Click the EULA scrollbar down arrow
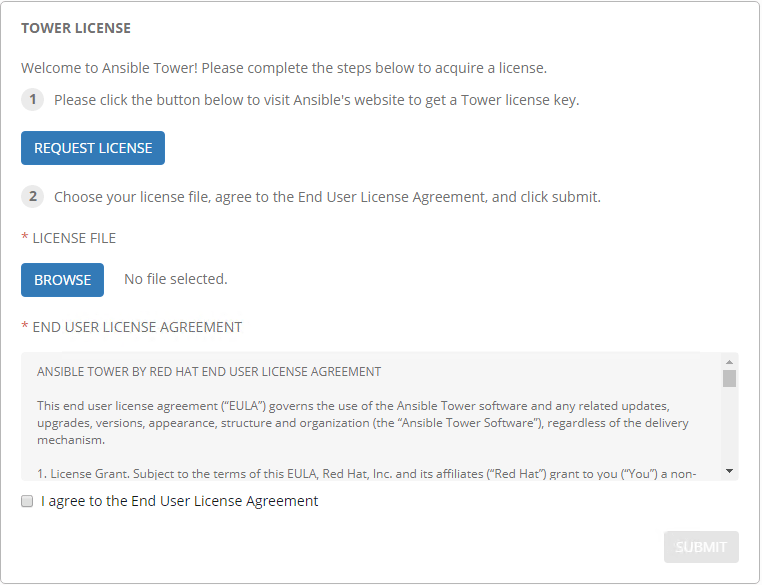 pyautogui.click(x=730, y=470)
